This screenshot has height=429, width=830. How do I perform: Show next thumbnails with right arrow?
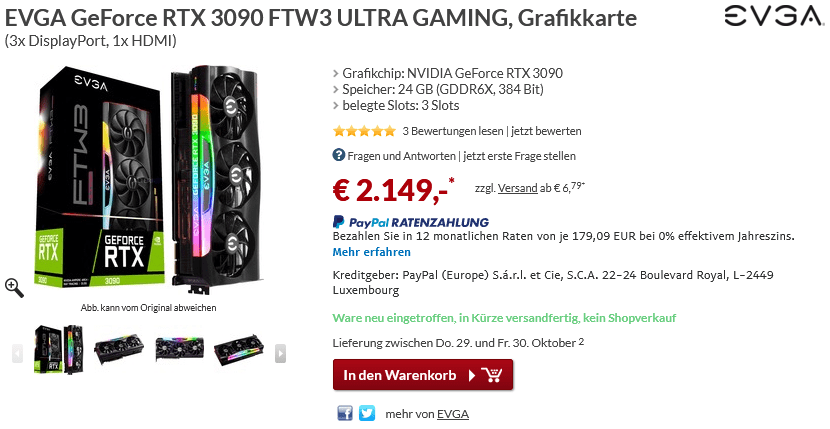pos(281,353)
